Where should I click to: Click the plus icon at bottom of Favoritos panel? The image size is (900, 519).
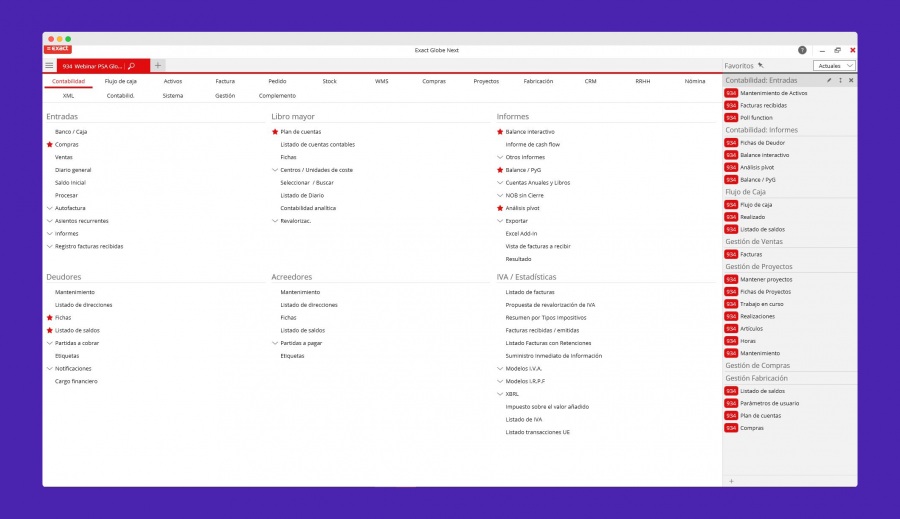click(731, 481)
